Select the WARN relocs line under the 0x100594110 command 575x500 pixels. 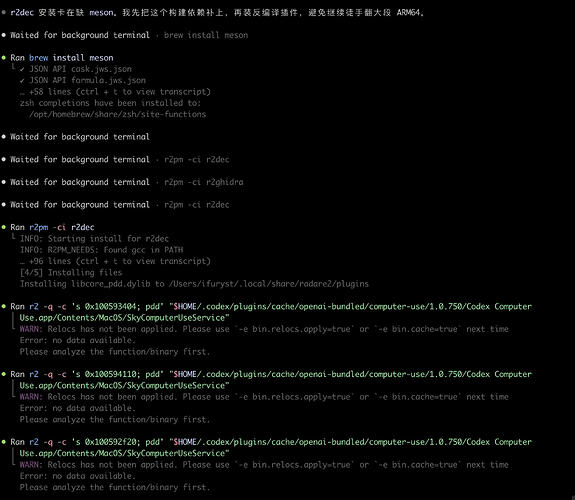click(x=264, y=397)
